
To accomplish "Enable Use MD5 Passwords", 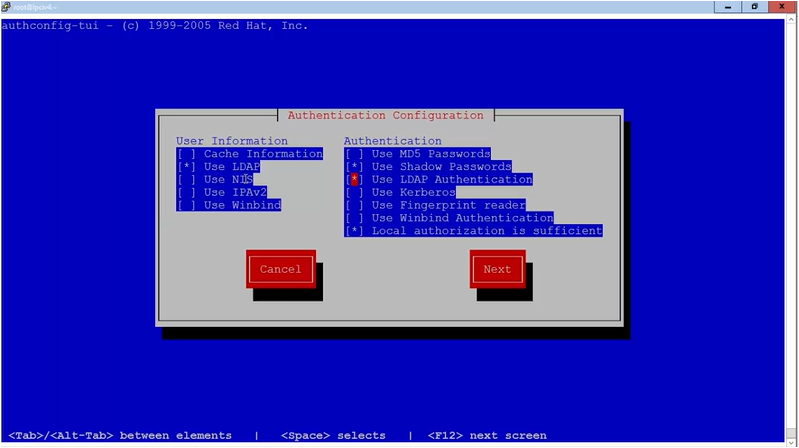I will pos(354,154).
